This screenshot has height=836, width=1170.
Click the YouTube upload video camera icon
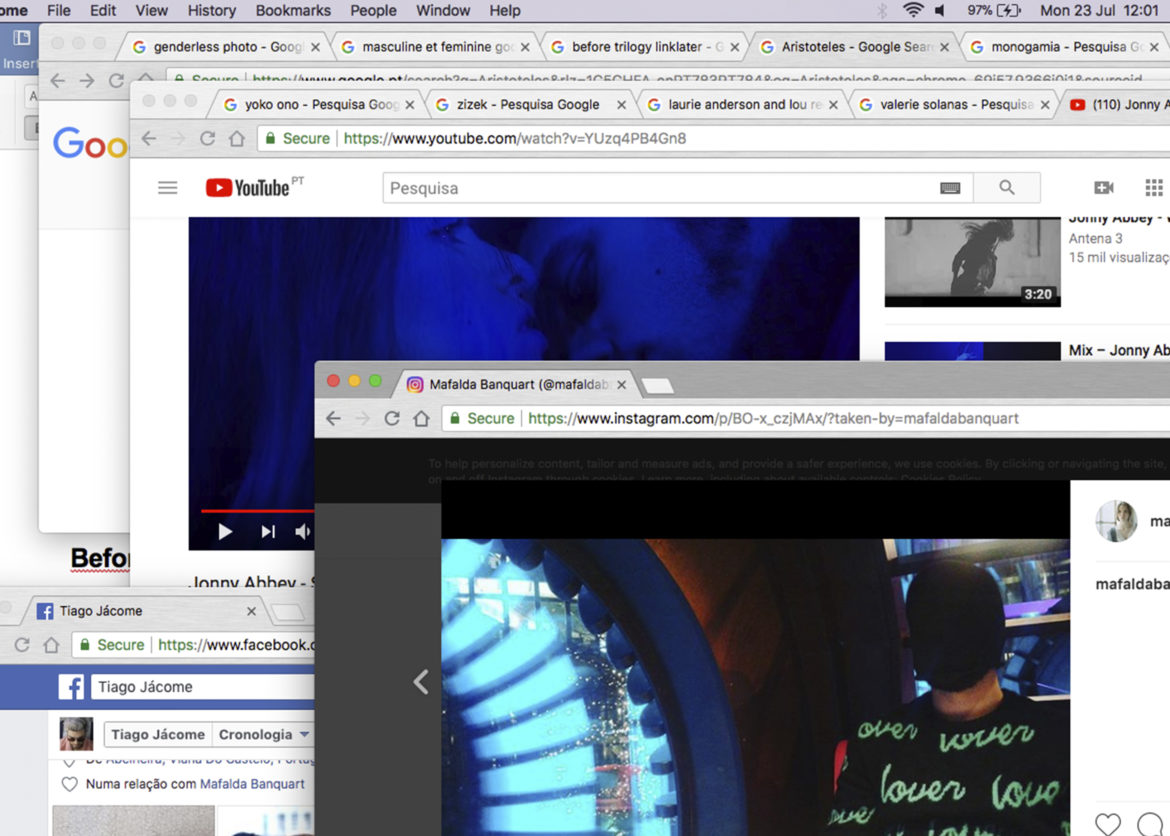click(1103, 188)
